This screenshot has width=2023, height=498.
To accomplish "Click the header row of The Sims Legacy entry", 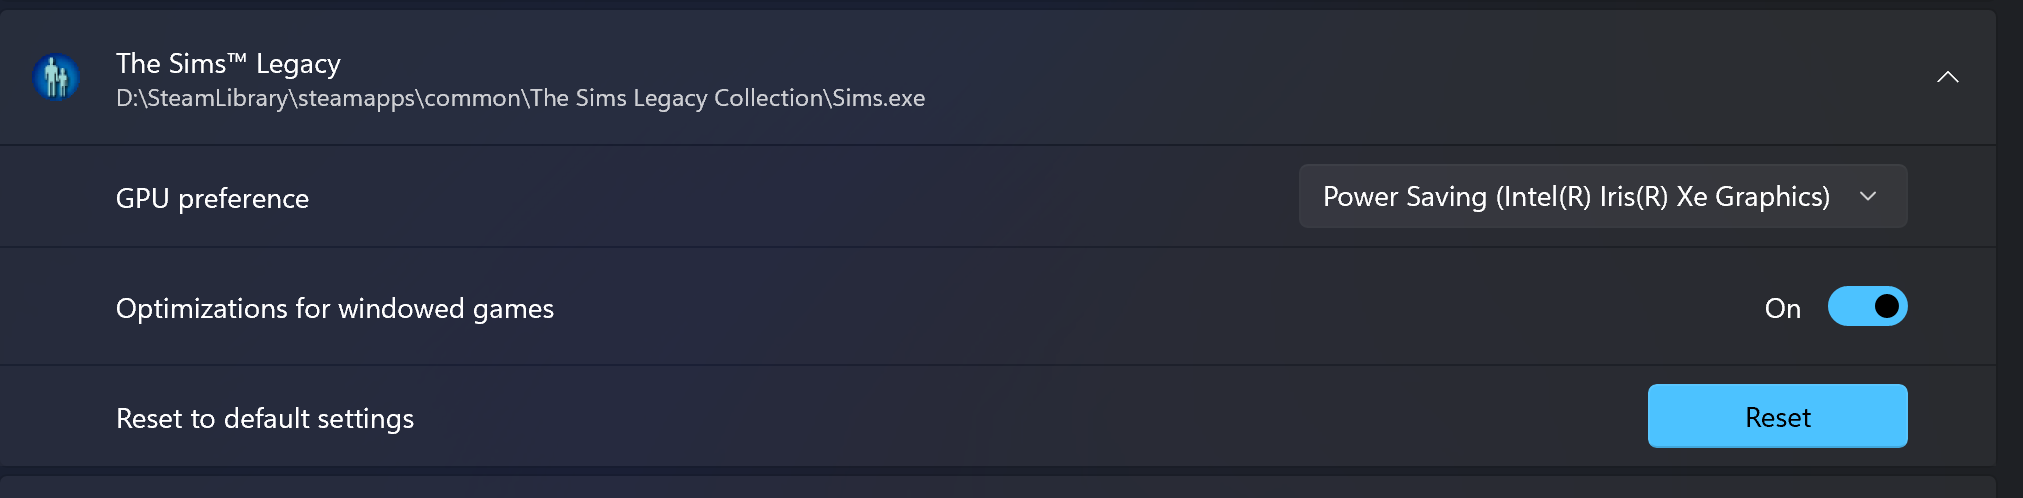I will pos(998,78).
